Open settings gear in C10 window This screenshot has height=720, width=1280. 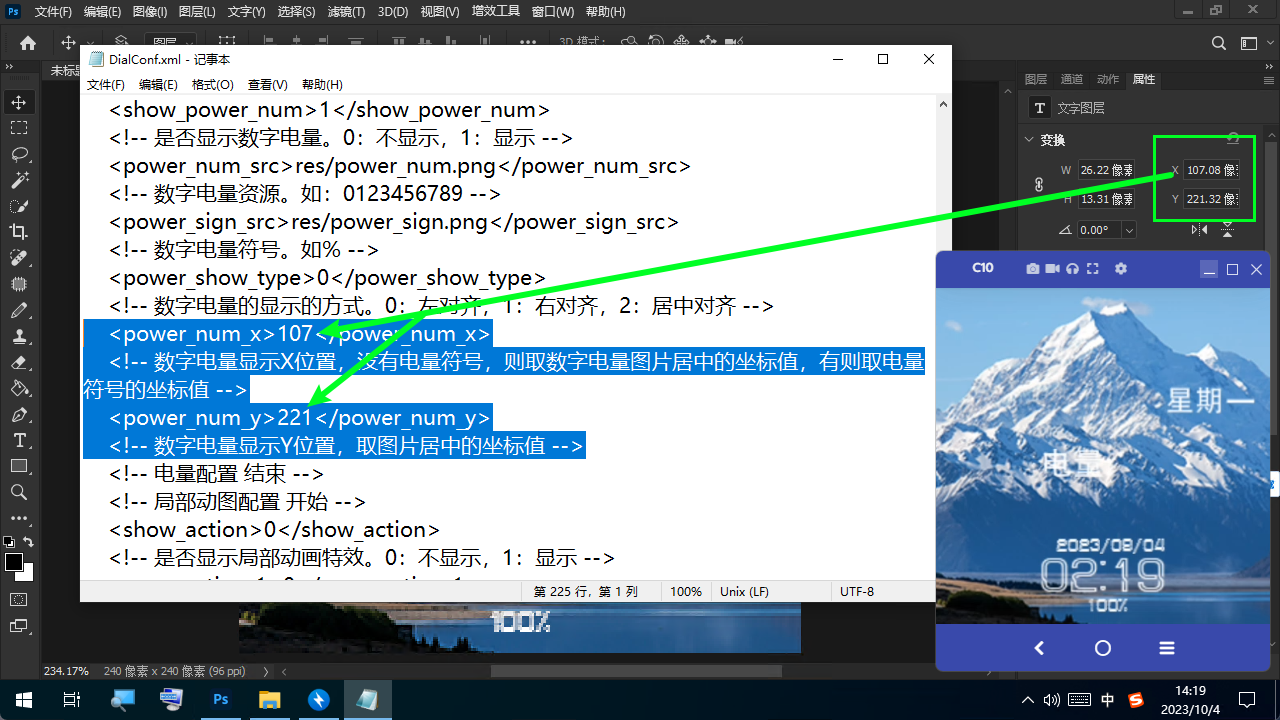pyautogui.click(x=1120, y=269)
